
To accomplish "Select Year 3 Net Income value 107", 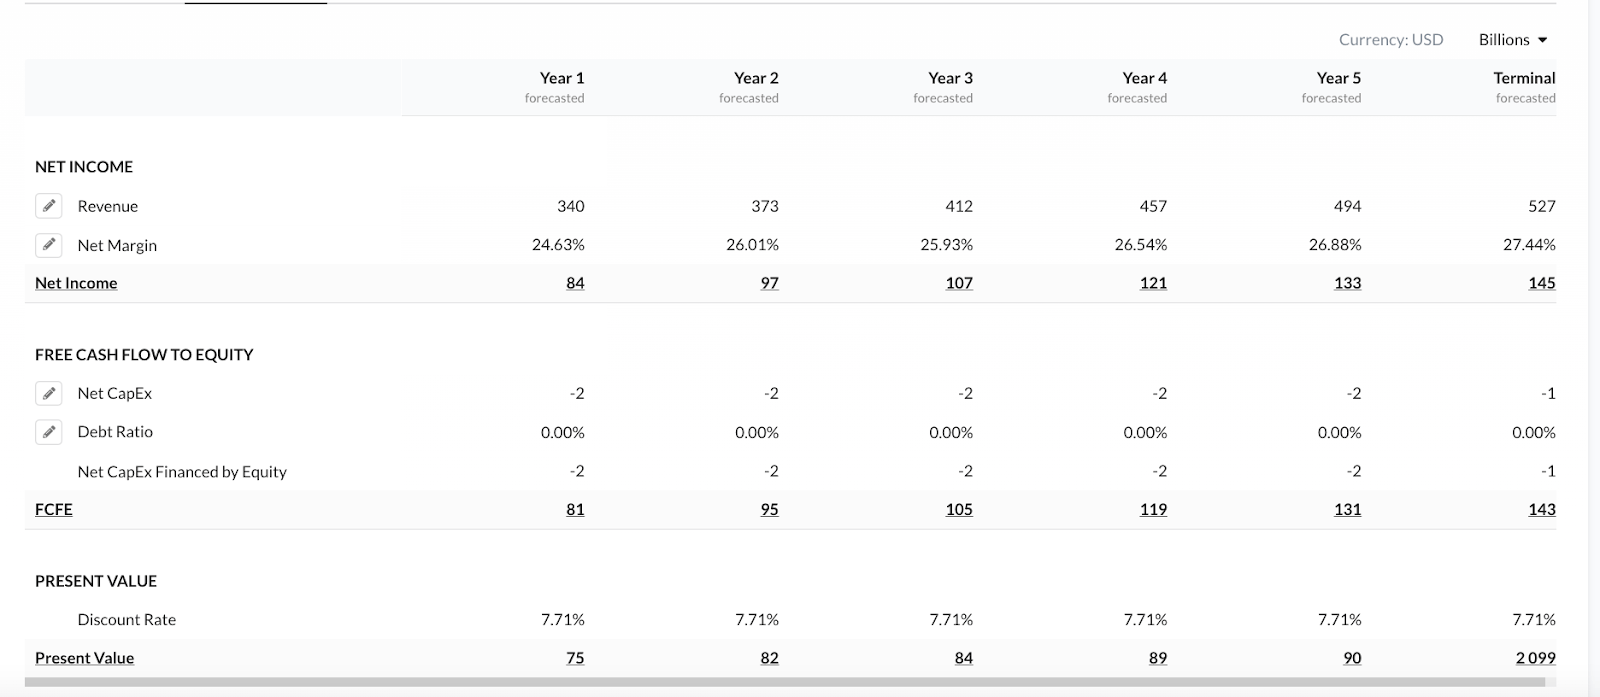I will pos(959,283).
